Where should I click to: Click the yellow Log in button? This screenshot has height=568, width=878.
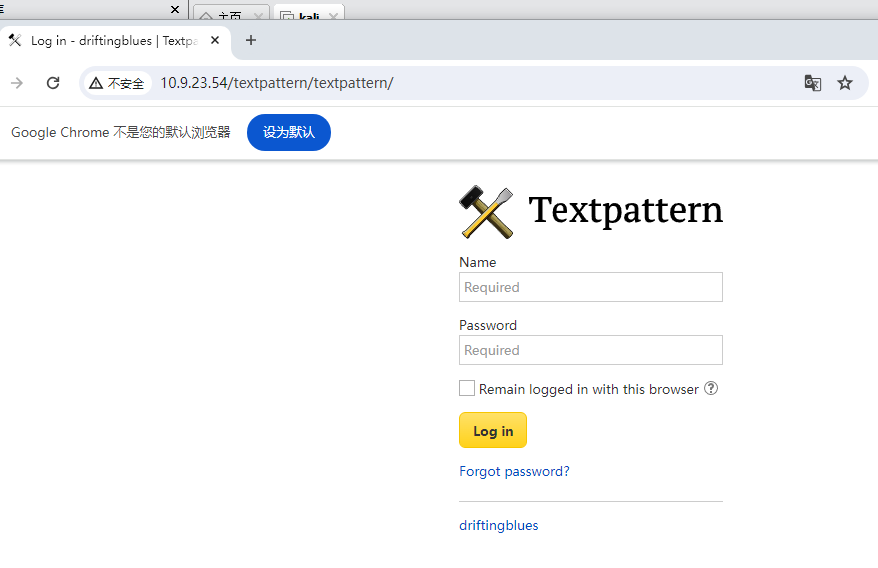[493, 430]
